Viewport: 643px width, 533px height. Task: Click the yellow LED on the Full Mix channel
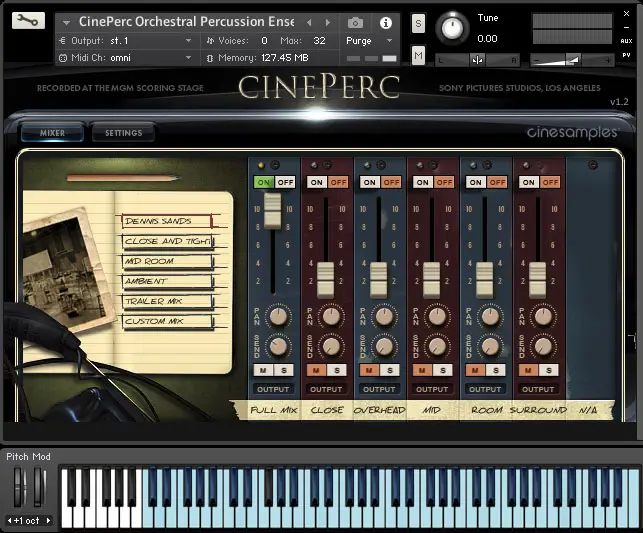pyautogui.click(x=261, y=165)
